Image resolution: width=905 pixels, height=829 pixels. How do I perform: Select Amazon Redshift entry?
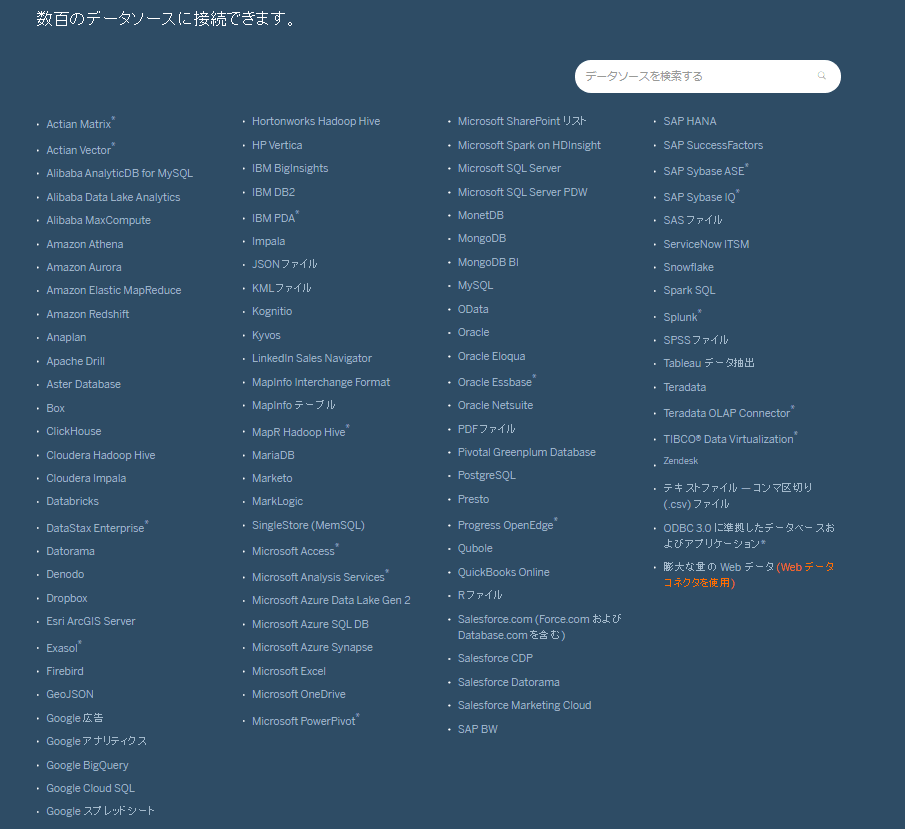click(x=88, y=314)
